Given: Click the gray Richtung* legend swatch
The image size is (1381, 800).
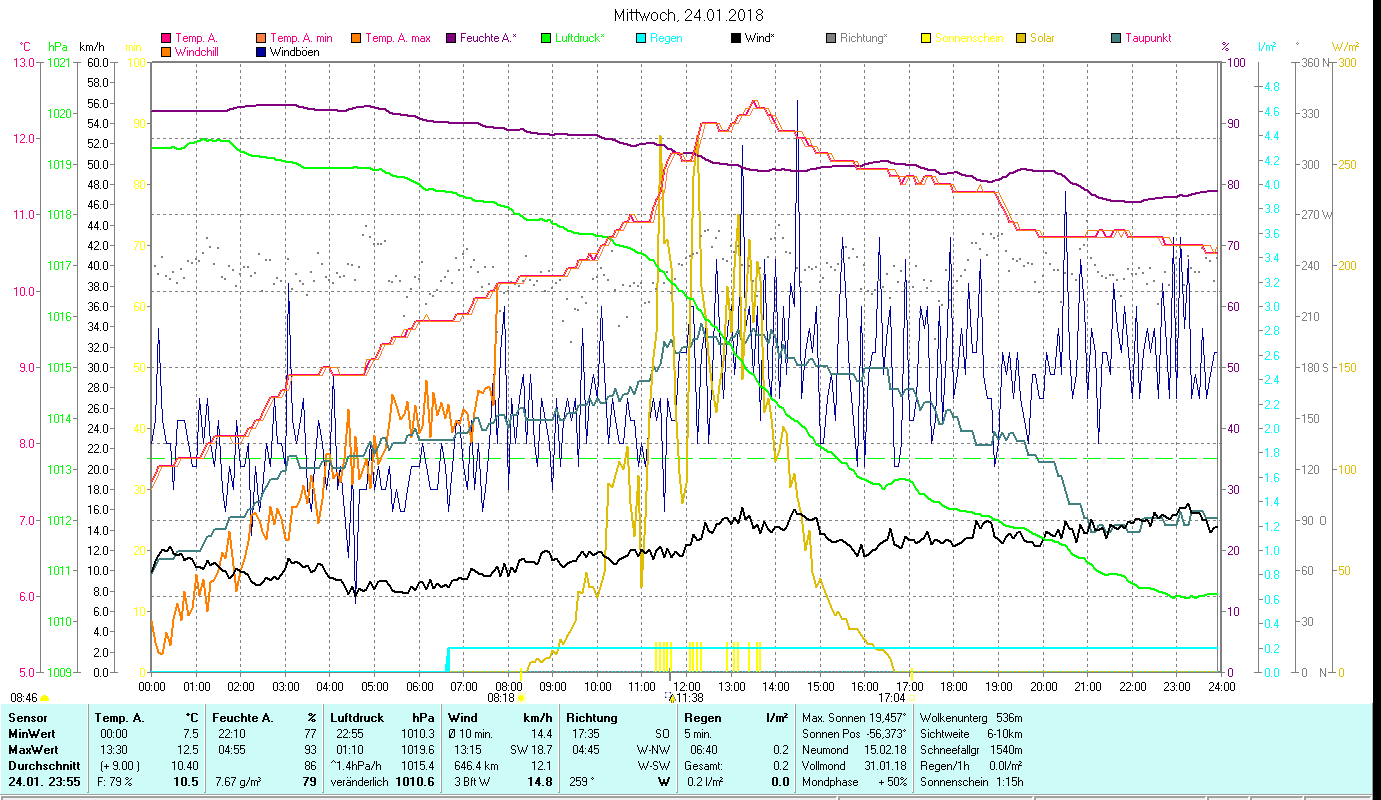Looking at the screenshot, I should pos(830,39).
